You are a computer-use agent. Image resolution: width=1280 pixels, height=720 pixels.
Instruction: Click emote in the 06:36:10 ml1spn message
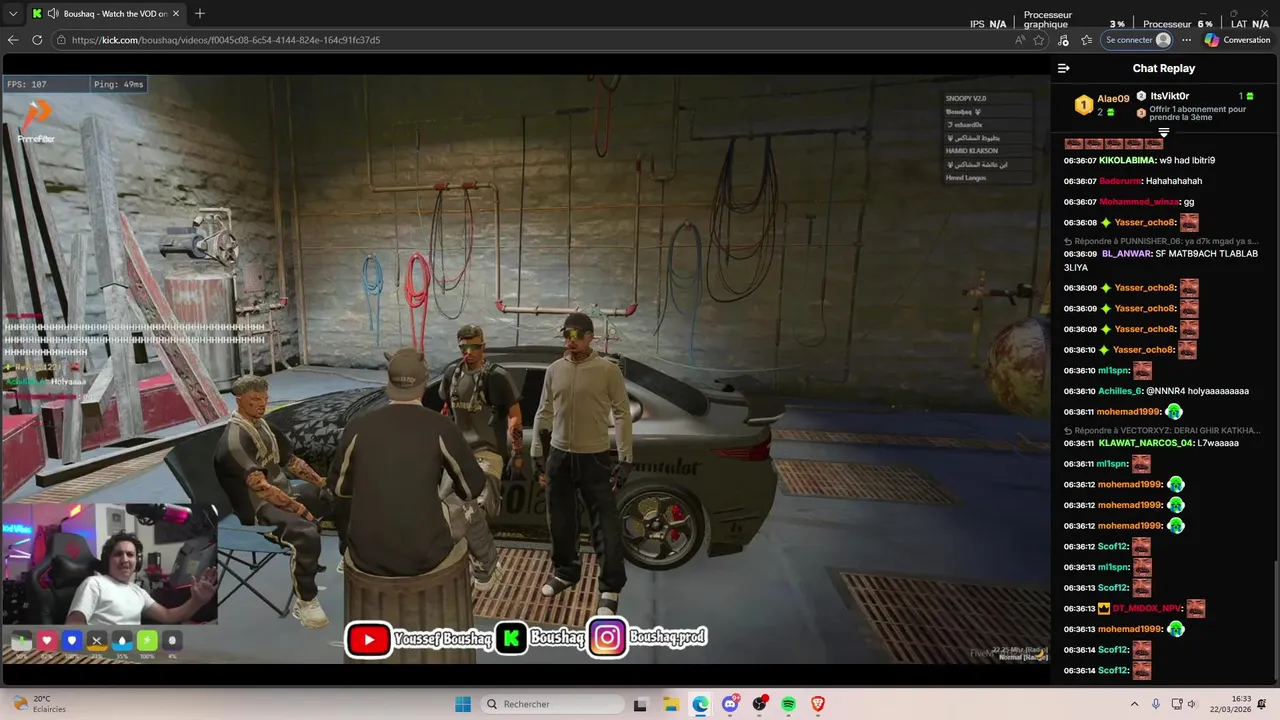[1143, 371]
